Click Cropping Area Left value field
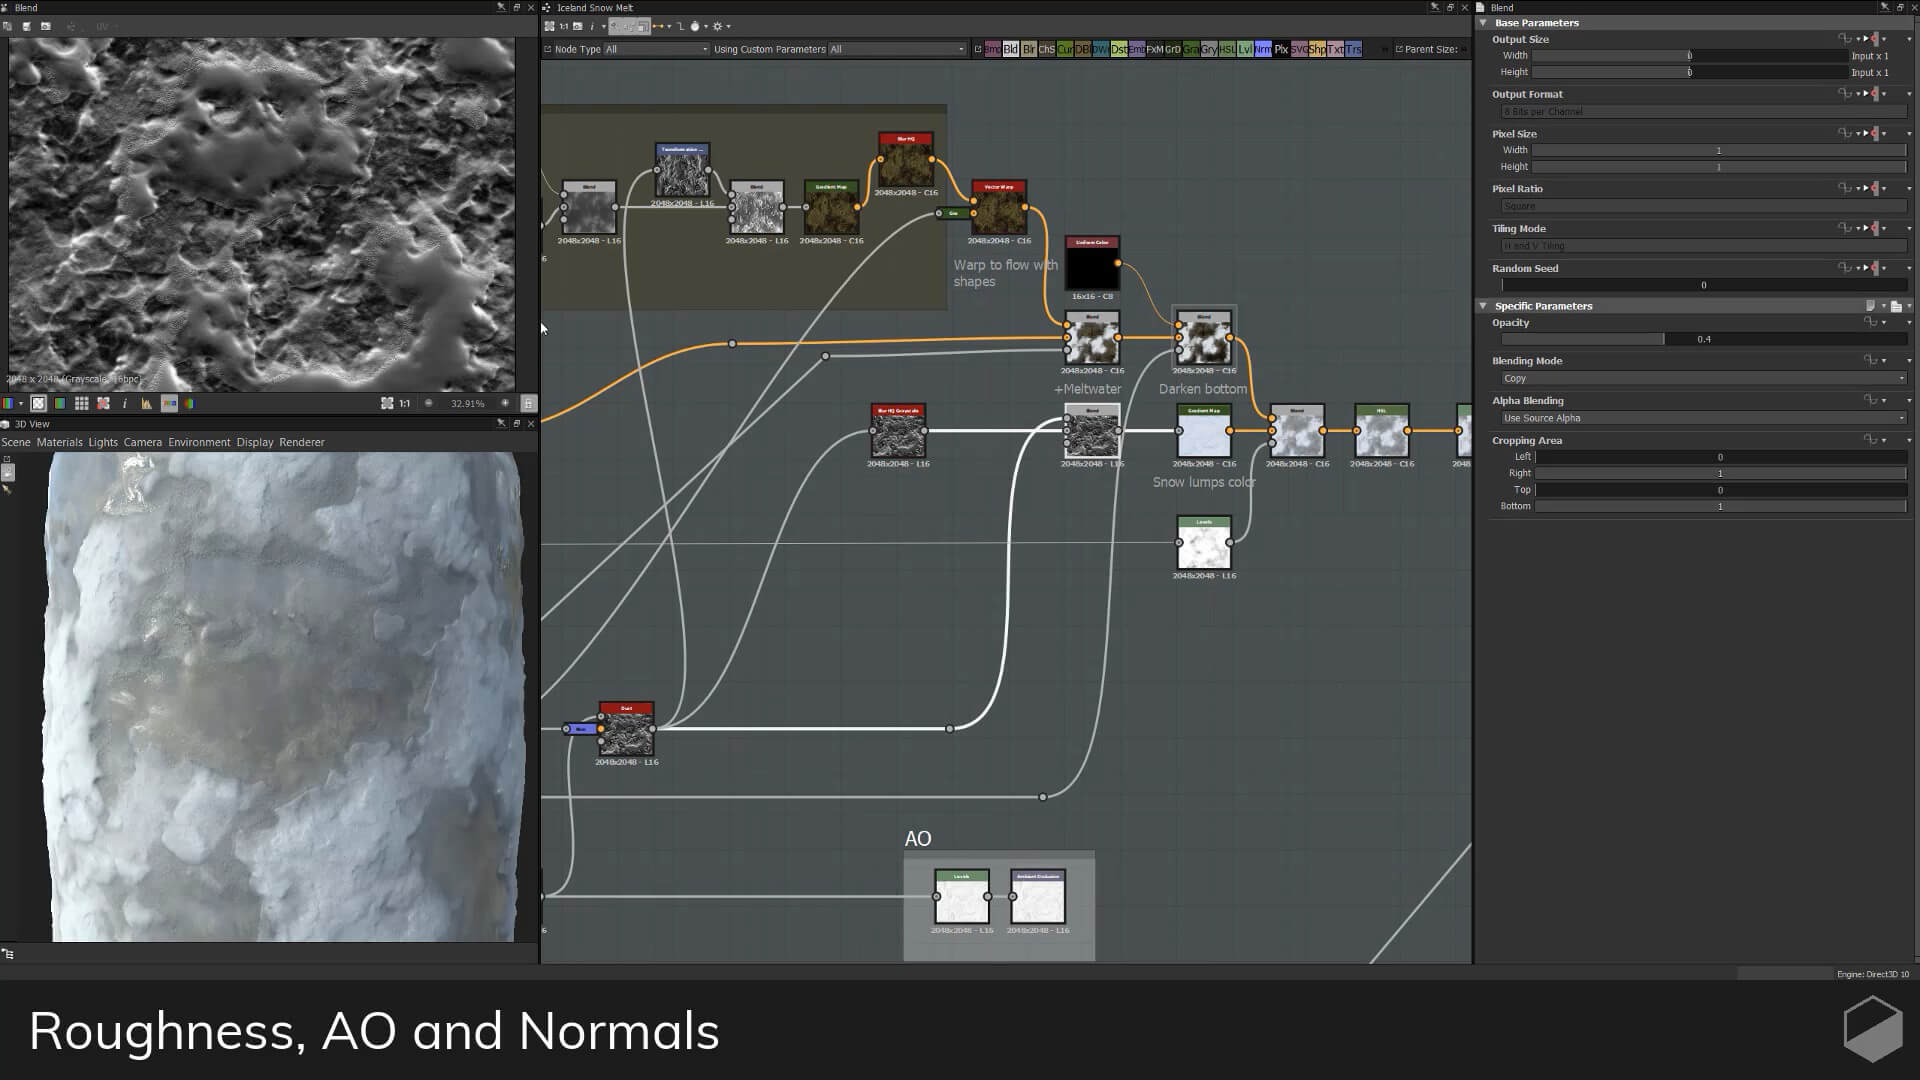 tap(1720, 457)
